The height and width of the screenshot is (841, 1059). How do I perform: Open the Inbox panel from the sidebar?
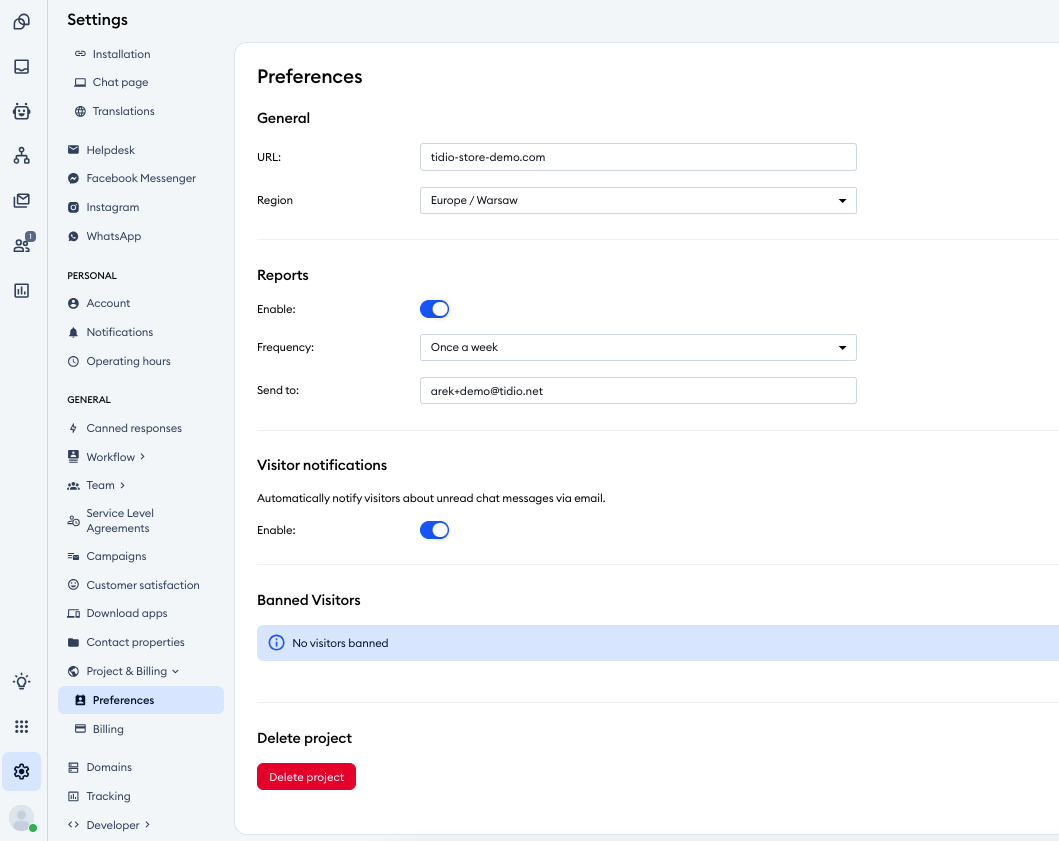(21, 66)
